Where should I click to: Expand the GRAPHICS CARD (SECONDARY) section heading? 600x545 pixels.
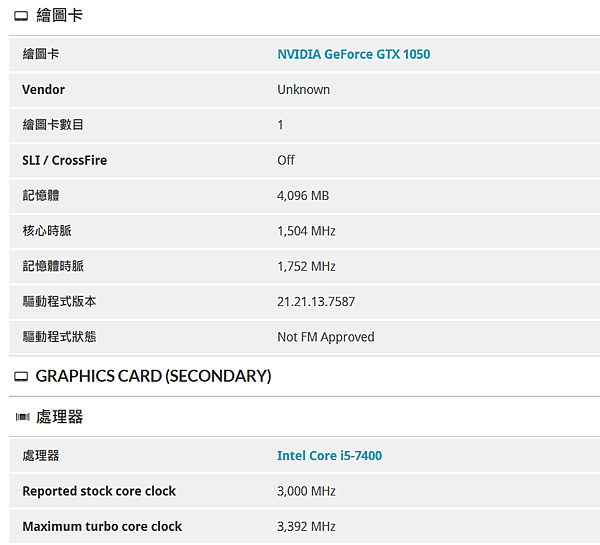pyautogui.click(x=153, y=376)
